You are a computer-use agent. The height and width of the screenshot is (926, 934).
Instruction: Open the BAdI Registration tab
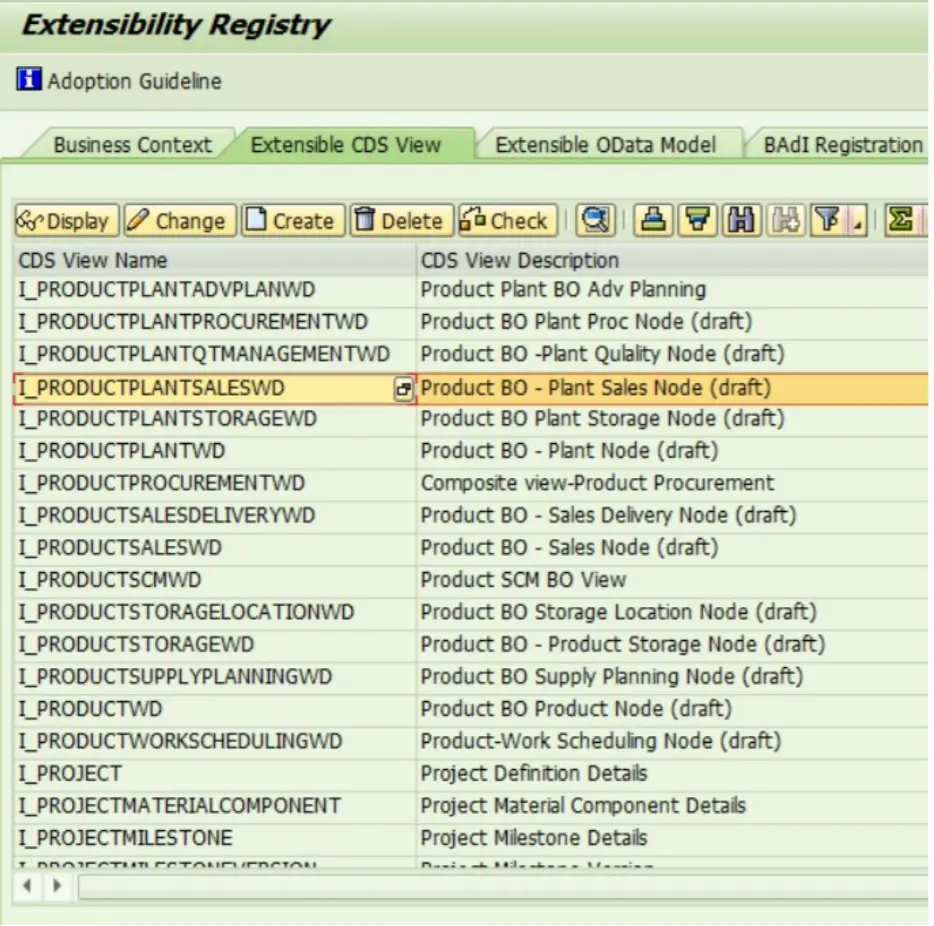(842, 145)
